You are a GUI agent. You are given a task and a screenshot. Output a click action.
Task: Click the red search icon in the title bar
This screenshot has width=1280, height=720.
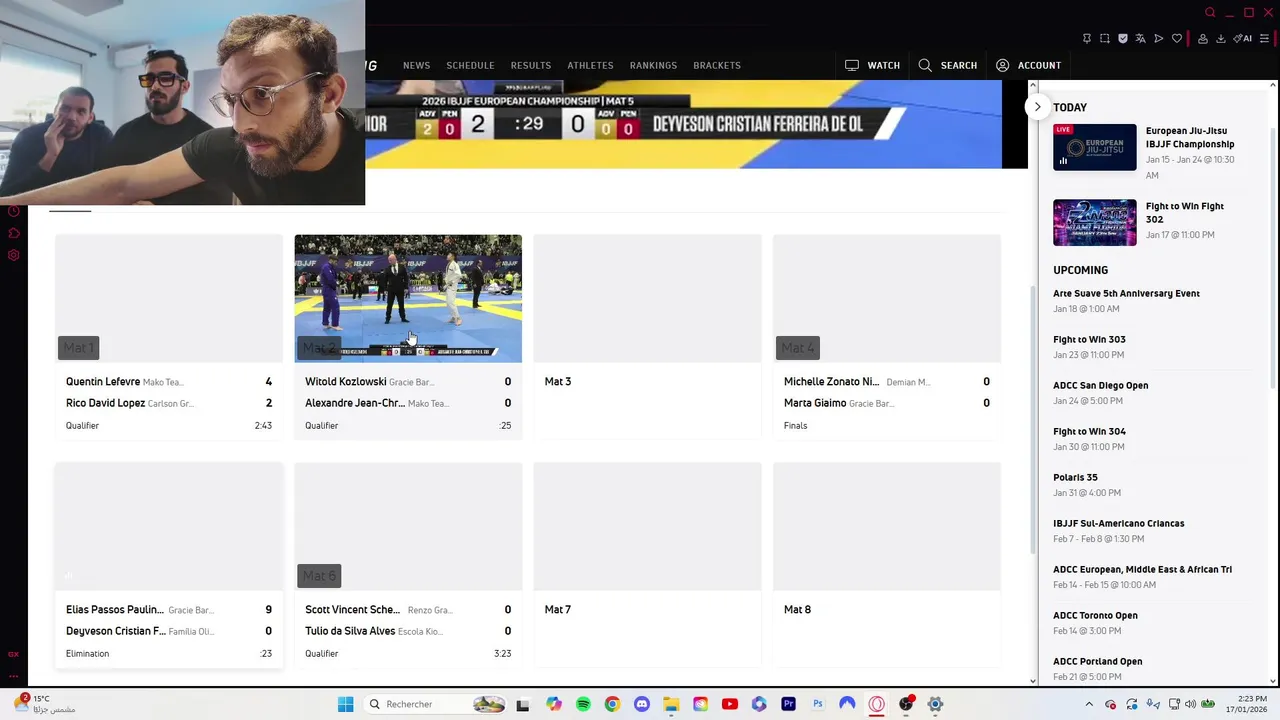pyautogui.click(x=1210, y=12)
